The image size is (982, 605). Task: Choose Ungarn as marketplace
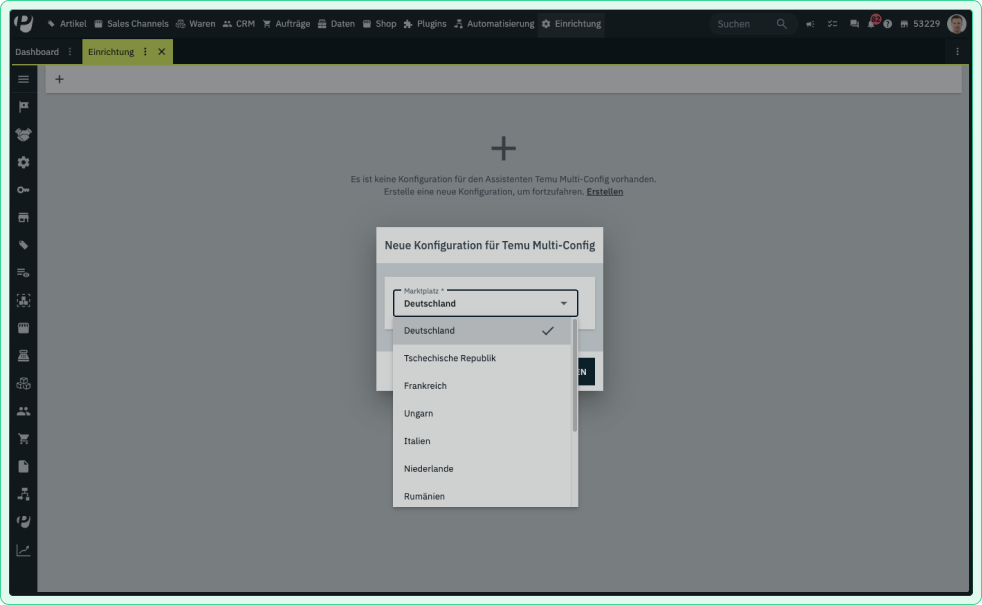click(482, 413)
